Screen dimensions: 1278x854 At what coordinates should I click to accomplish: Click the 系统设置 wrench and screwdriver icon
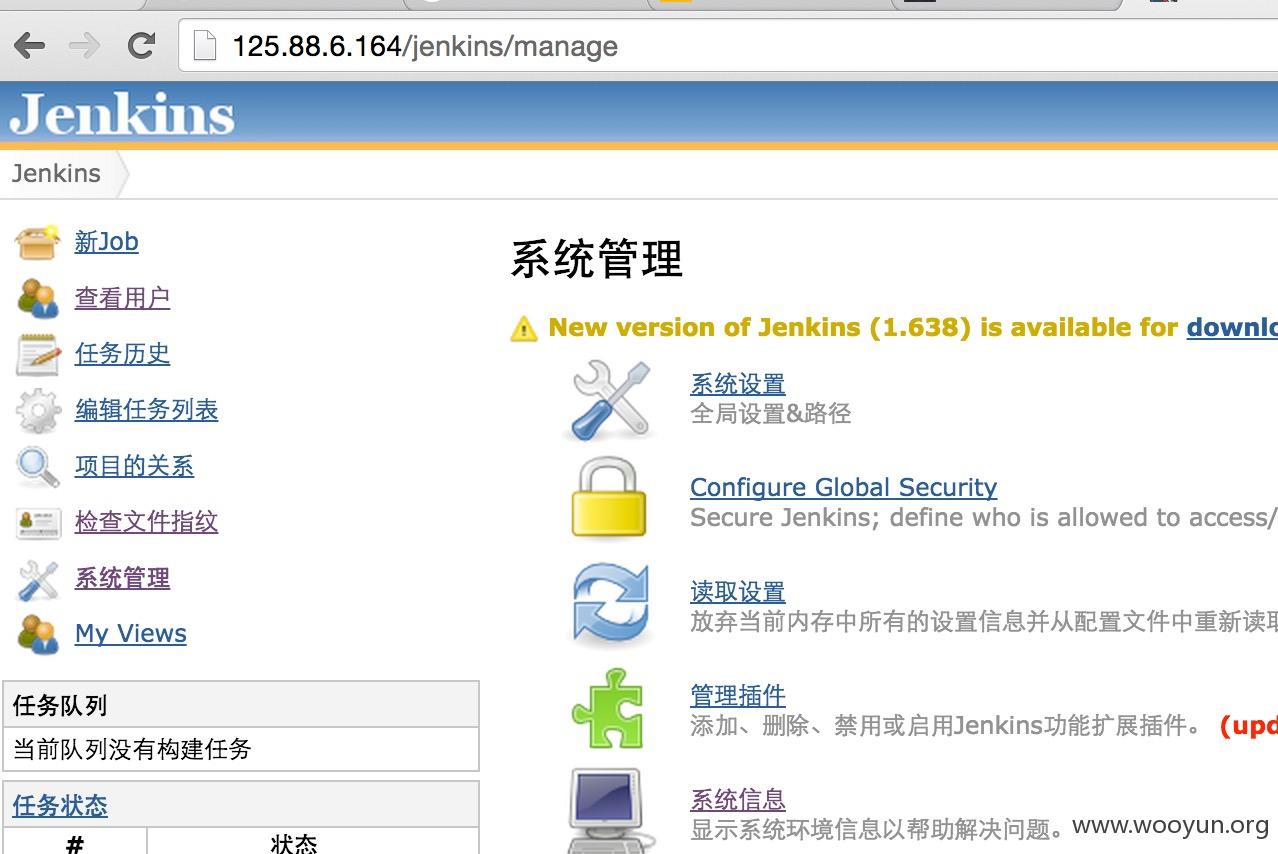[610, 401]
